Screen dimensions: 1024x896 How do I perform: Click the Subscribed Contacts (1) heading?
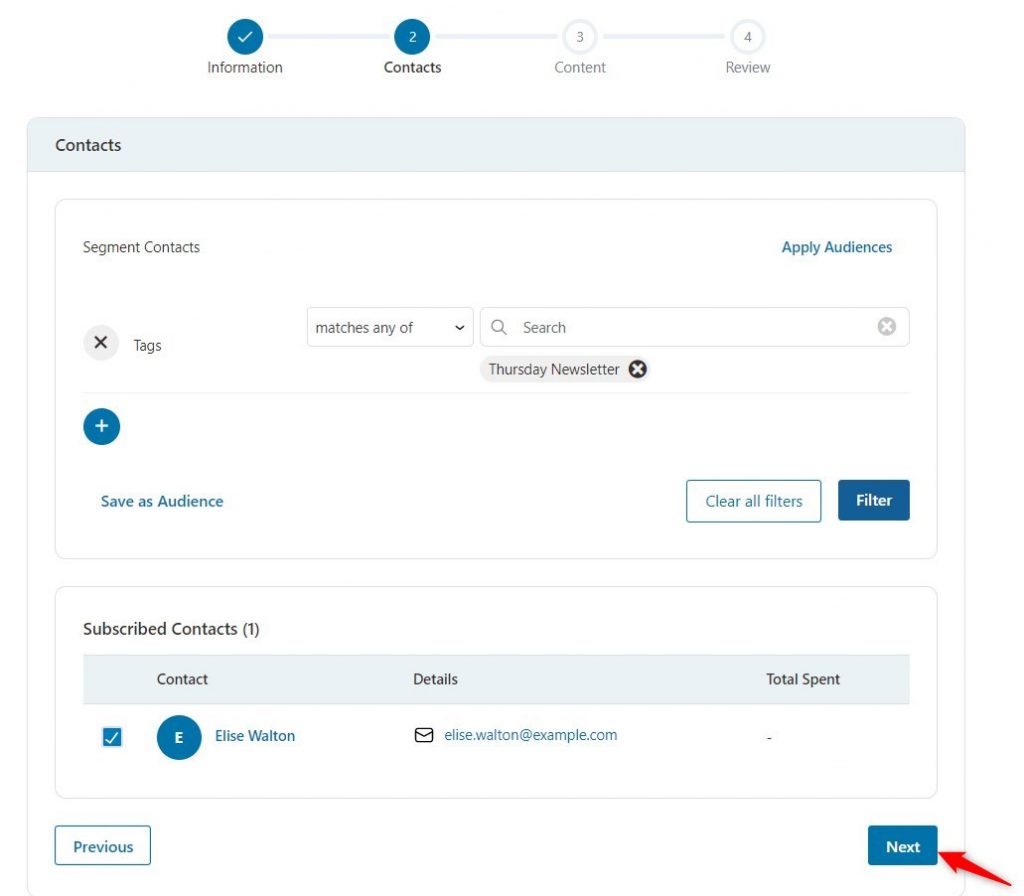(171, 629)
